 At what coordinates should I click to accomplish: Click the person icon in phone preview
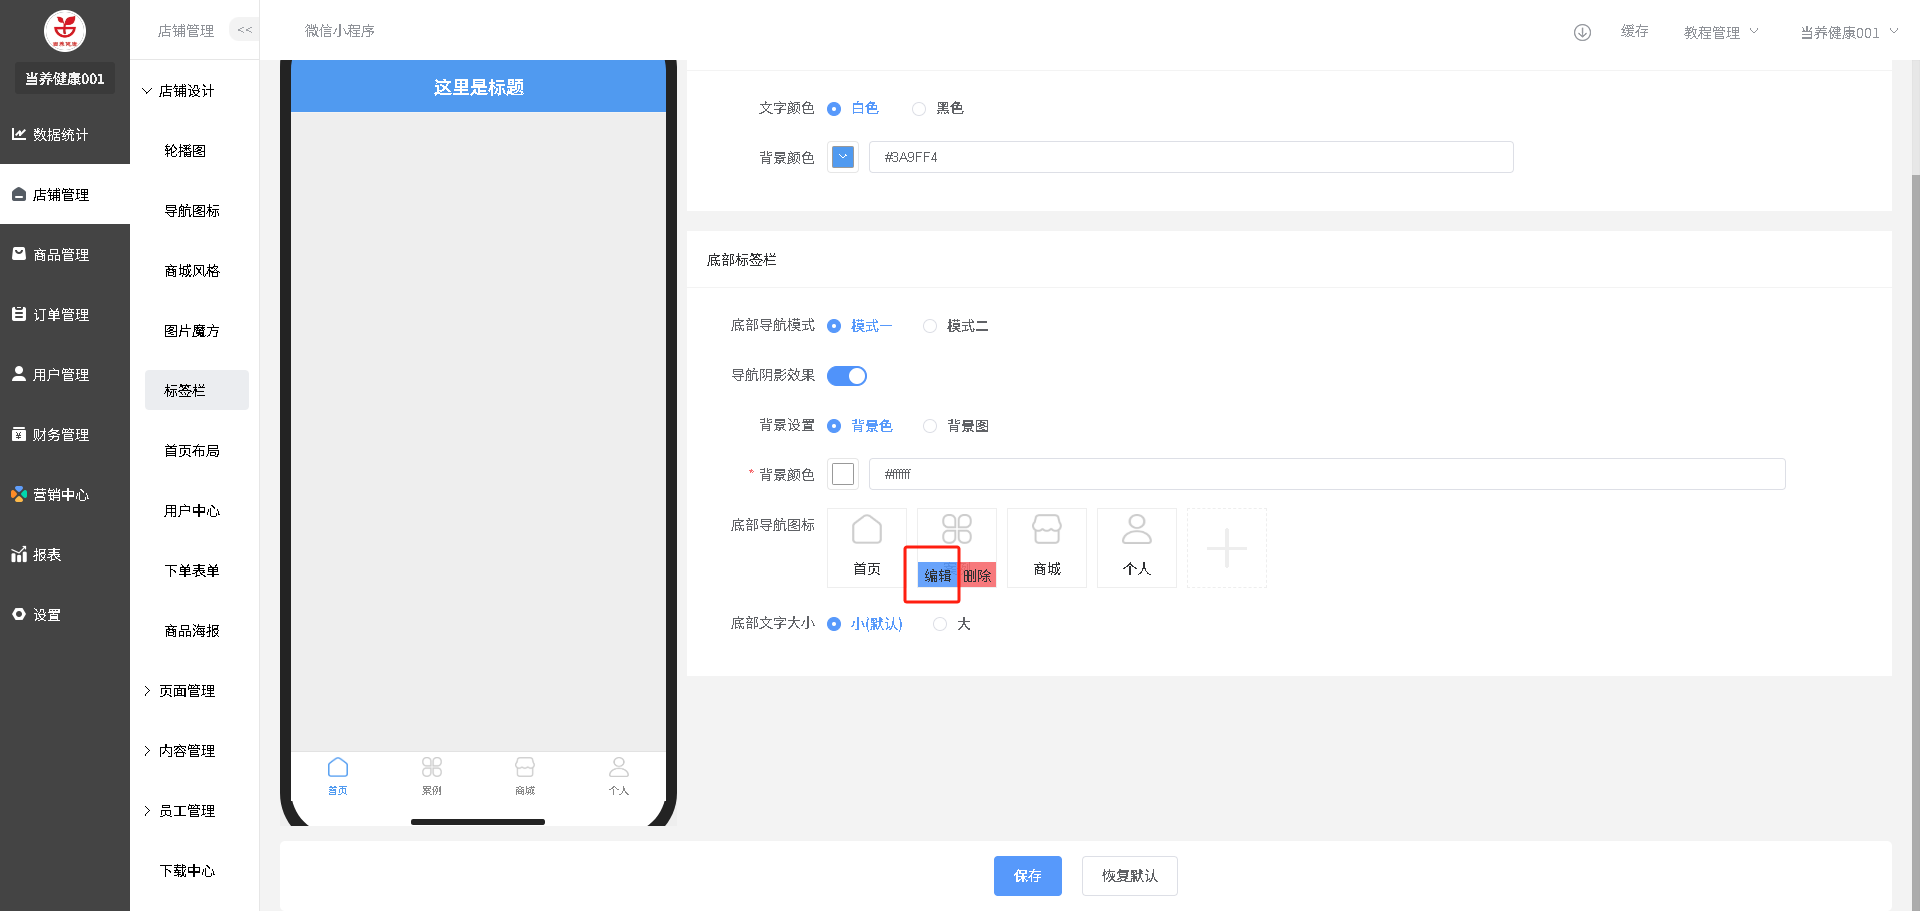(x=619, y=768)
